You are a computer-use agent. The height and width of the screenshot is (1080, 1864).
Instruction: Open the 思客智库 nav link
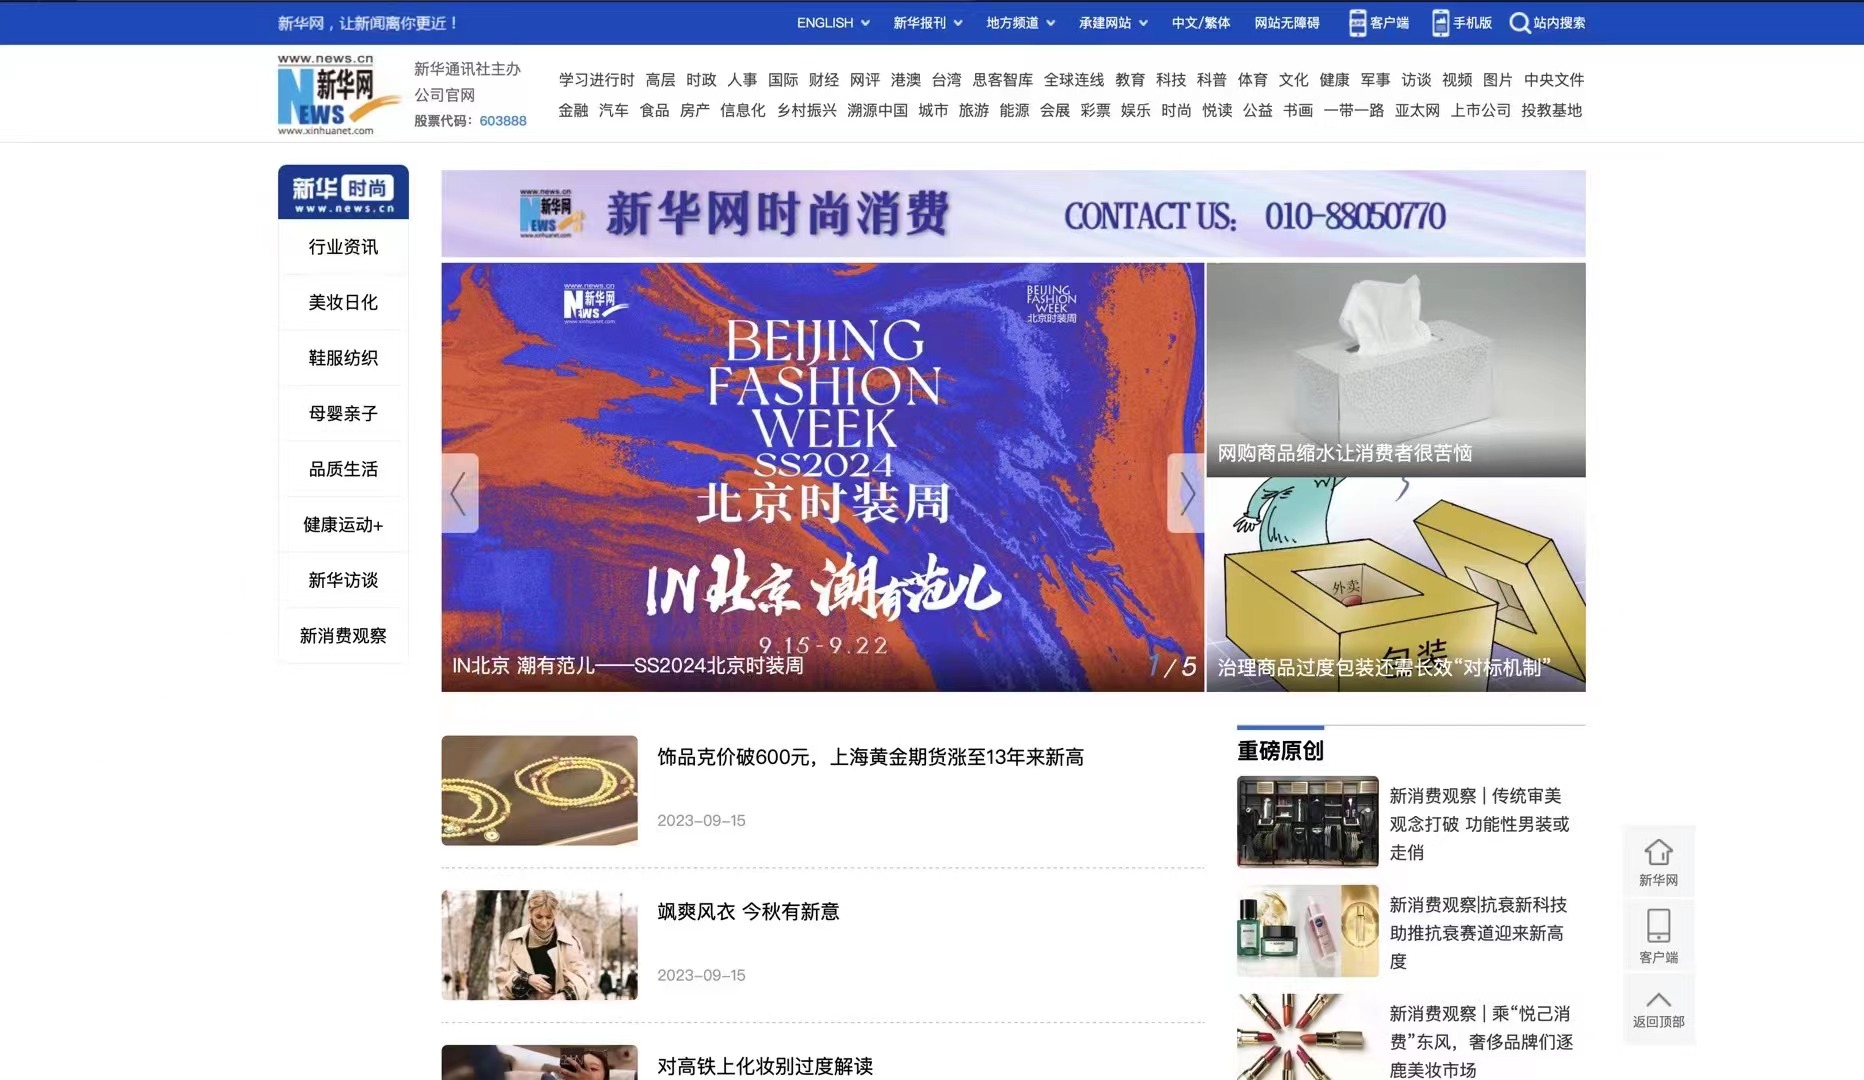coord(1002,80)
